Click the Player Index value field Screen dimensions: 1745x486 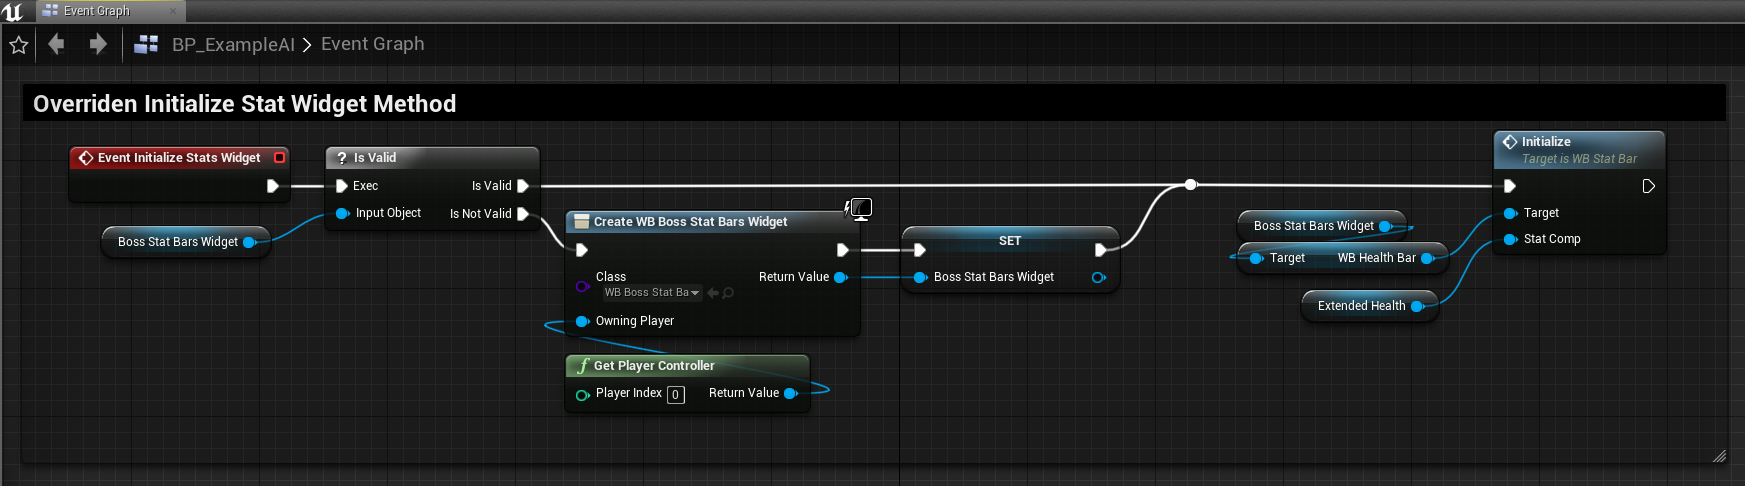click(676, 395)
